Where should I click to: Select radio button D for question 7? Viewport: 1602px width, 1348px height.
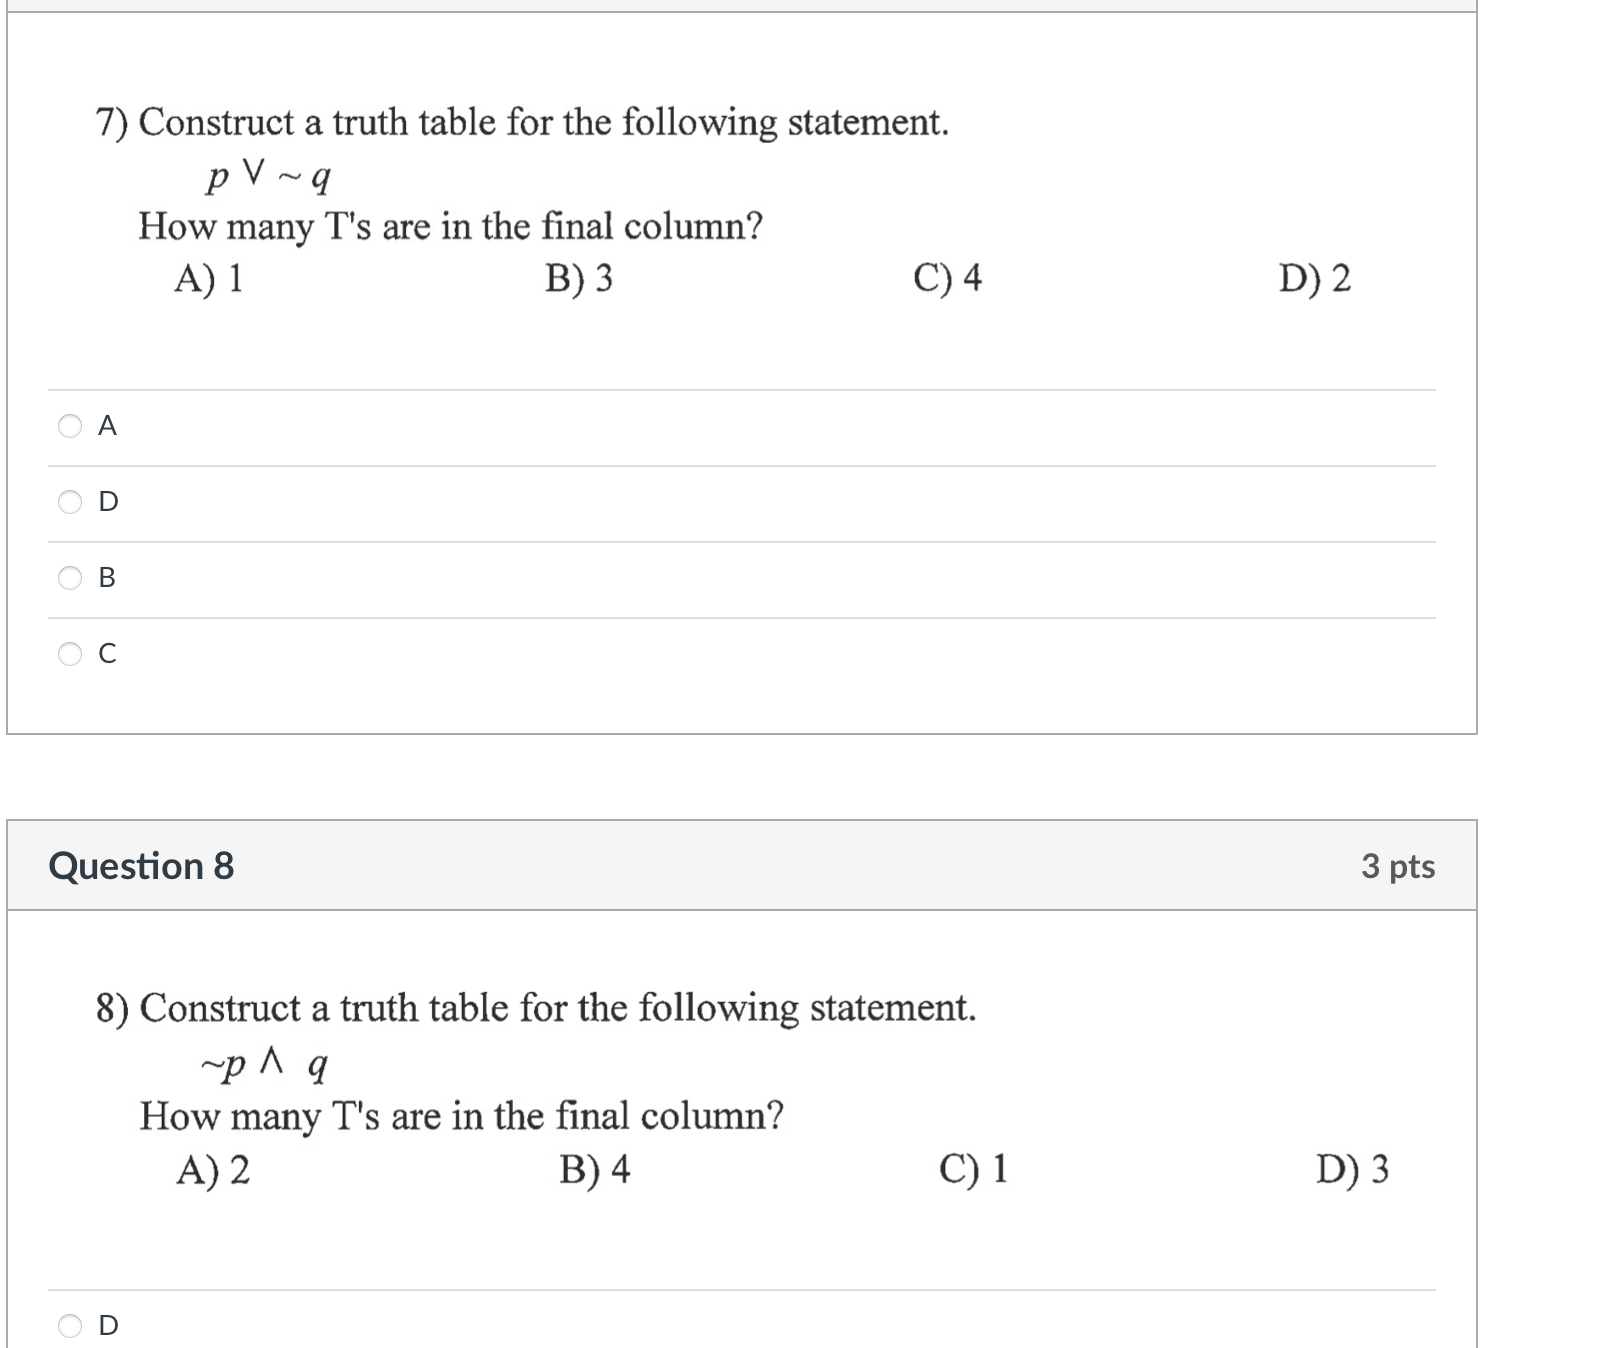coord(68,503)
